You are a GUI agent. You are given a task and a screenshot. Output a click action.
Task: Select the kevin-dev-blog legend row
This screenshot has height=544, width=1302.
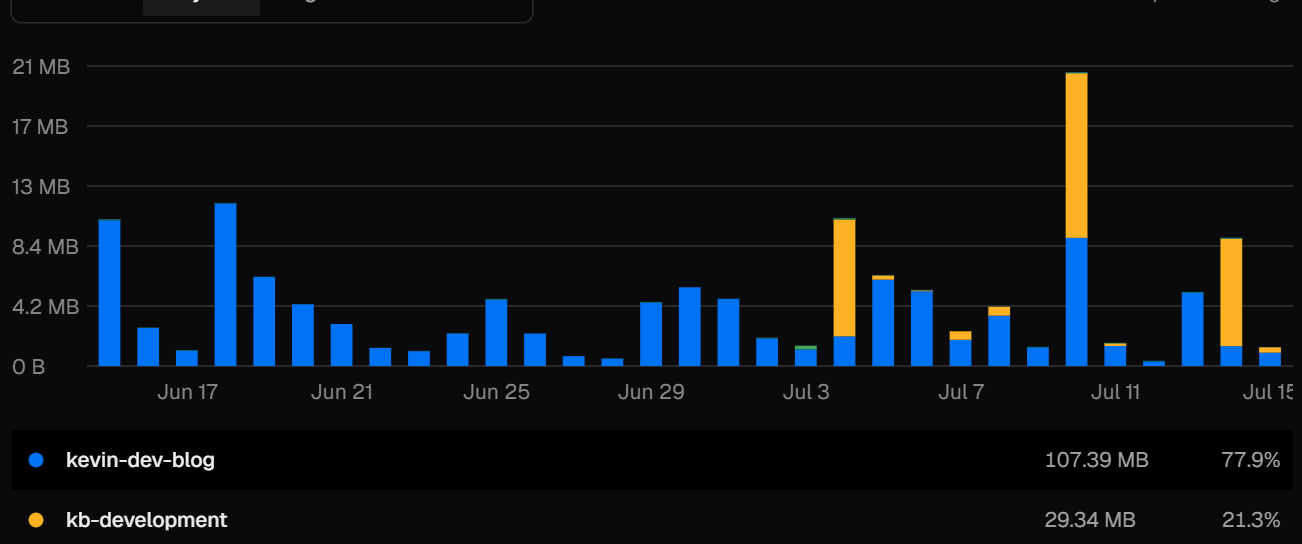click(651, 460)
